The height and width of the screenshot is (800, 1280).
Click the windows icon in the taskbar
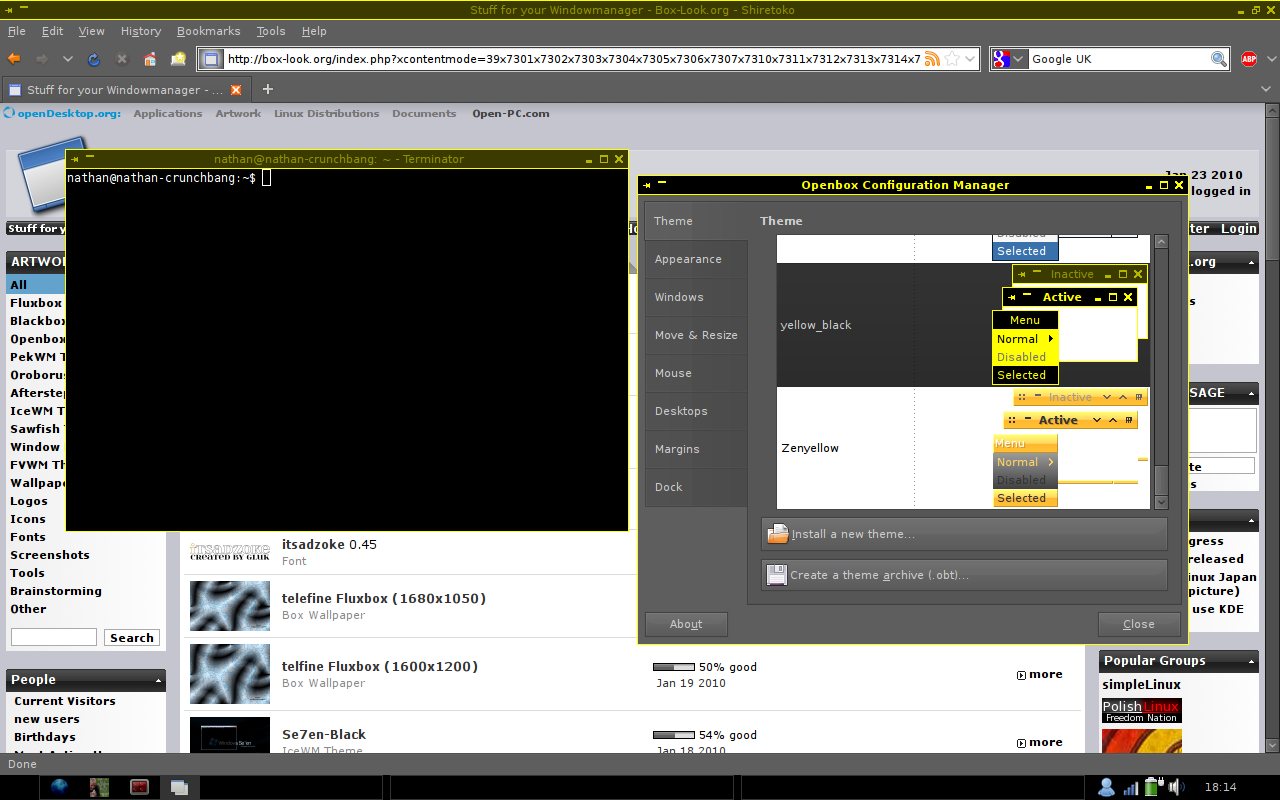tap(179, 787)
